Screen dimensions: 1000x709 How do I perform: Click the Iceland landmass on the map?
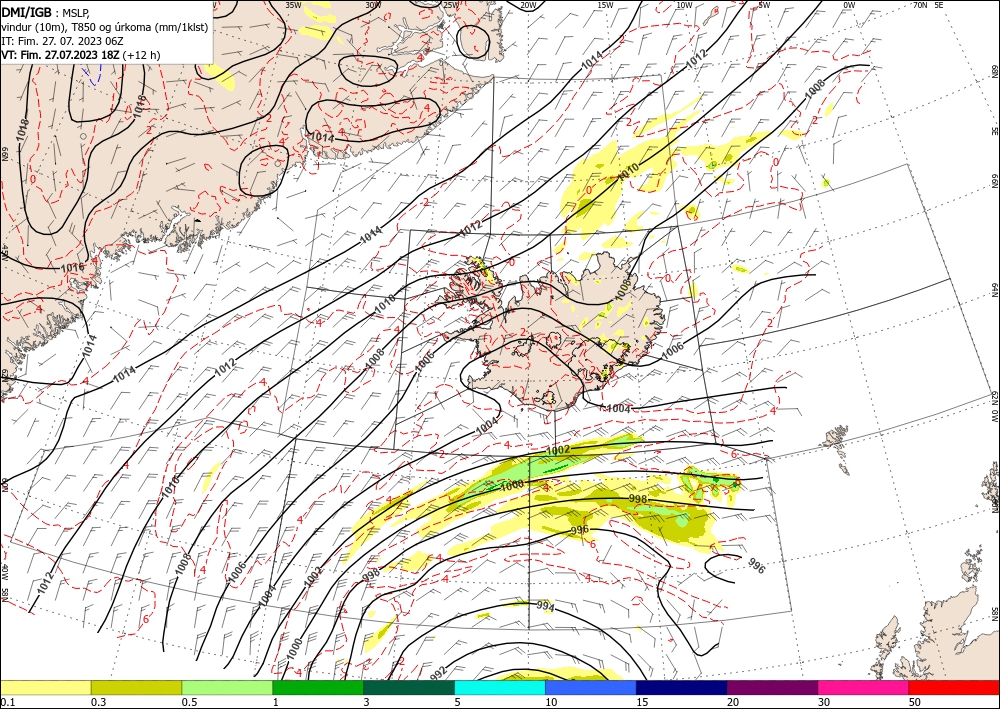(555, 332)
